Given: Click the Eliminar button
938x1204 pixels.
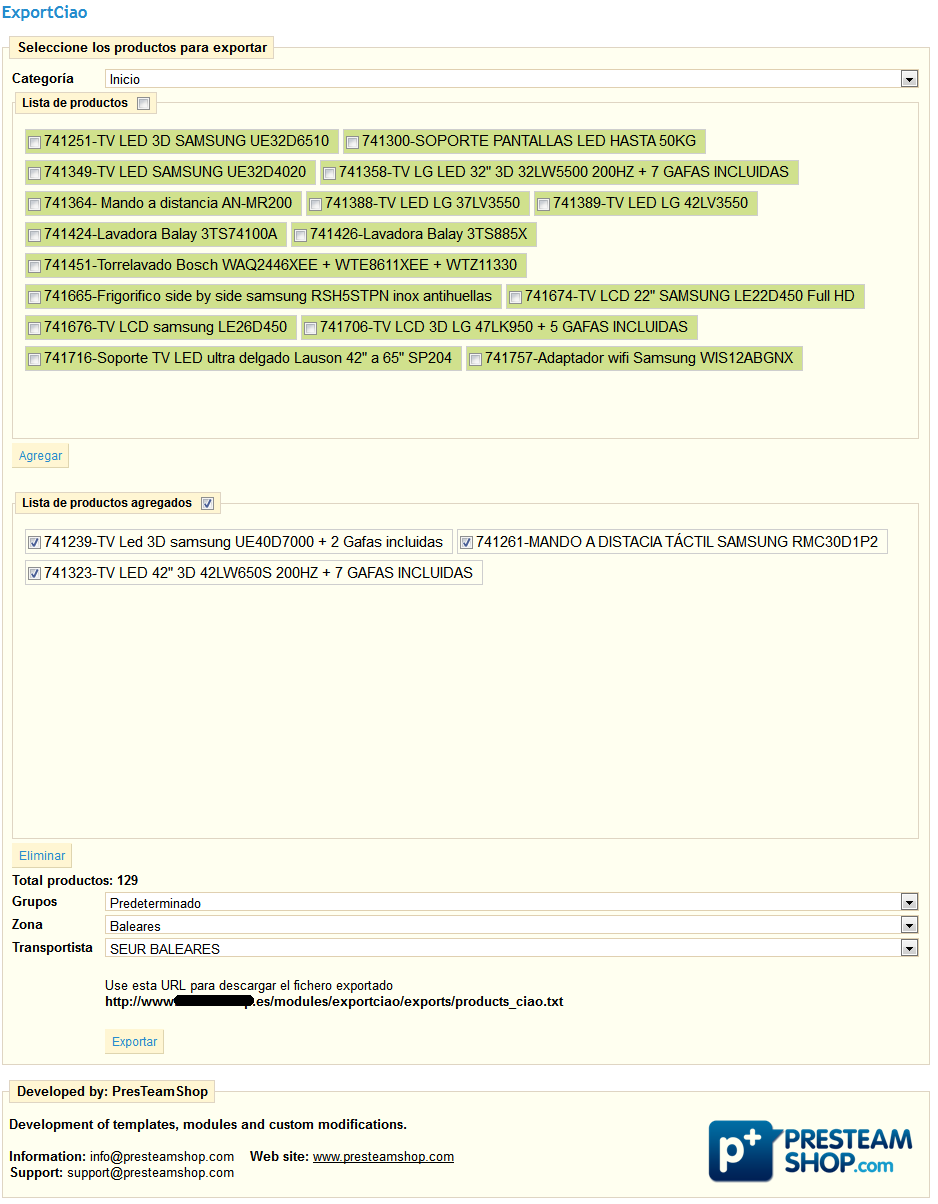Looking at the screenshot, I should [42, 856].
